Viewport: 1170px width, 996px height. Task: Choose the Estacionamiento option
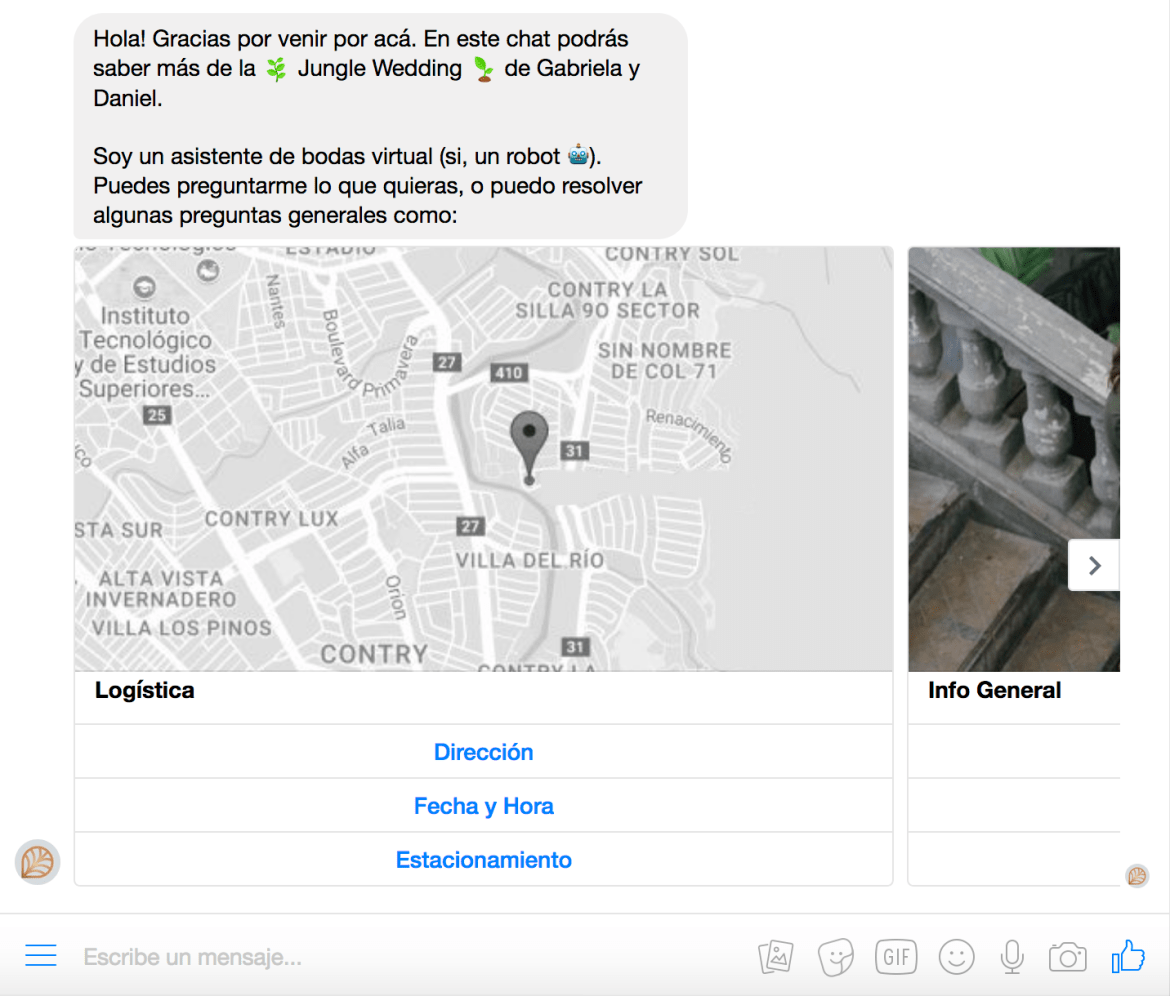click(x=484, y=859)
